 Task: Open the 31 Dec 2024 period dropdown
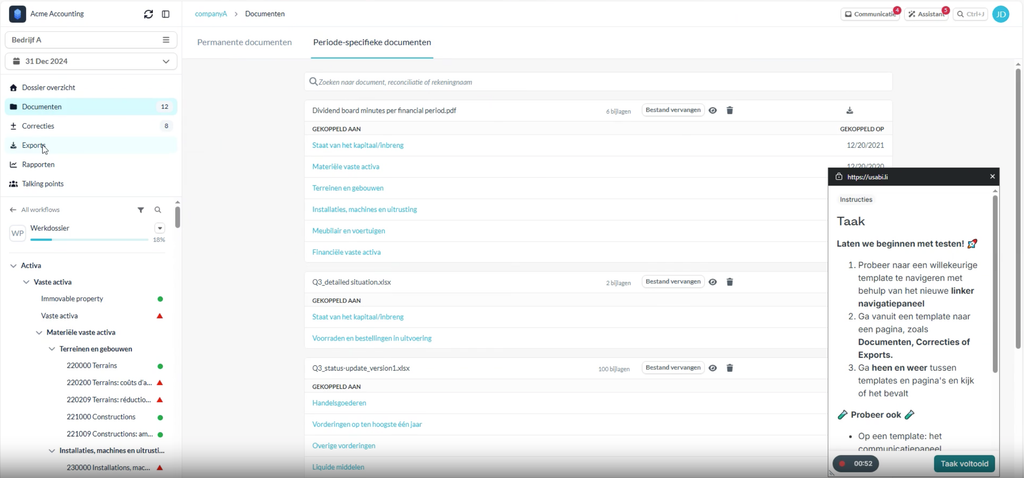[x=91, y=61]
